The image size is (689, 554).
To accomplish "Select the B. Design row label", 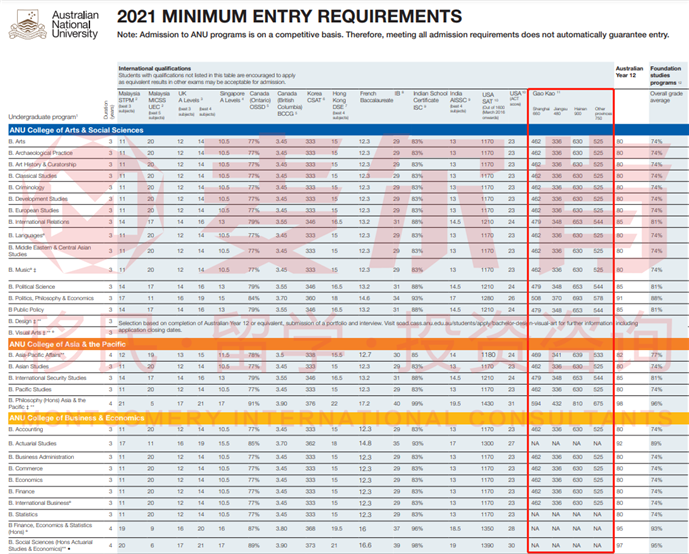I will (x=25, y=321).
